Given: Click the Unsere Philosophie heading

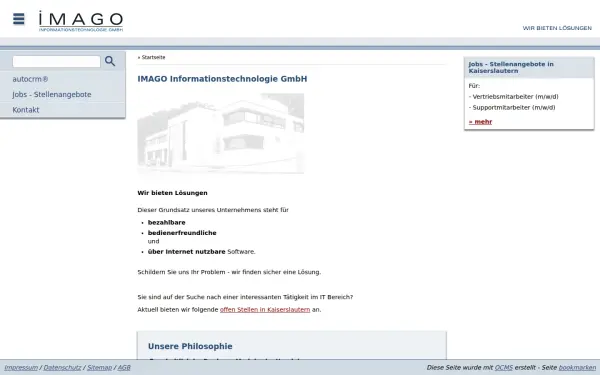Looking at the screenshot, I should point(190,346).
